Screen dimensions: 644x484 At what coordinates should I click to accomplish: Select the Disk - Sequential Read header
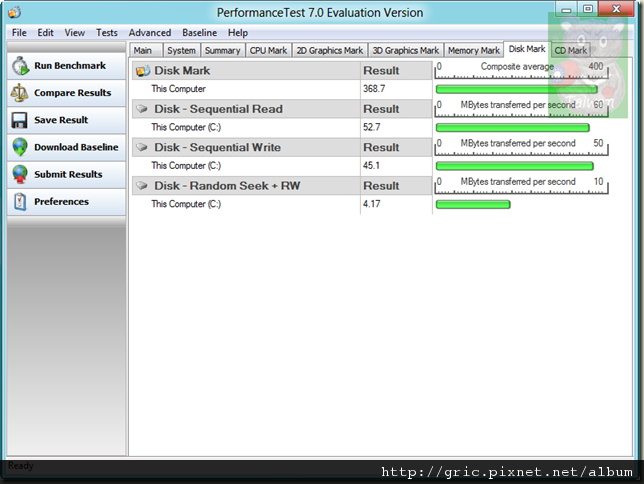[x=218, y=109]
